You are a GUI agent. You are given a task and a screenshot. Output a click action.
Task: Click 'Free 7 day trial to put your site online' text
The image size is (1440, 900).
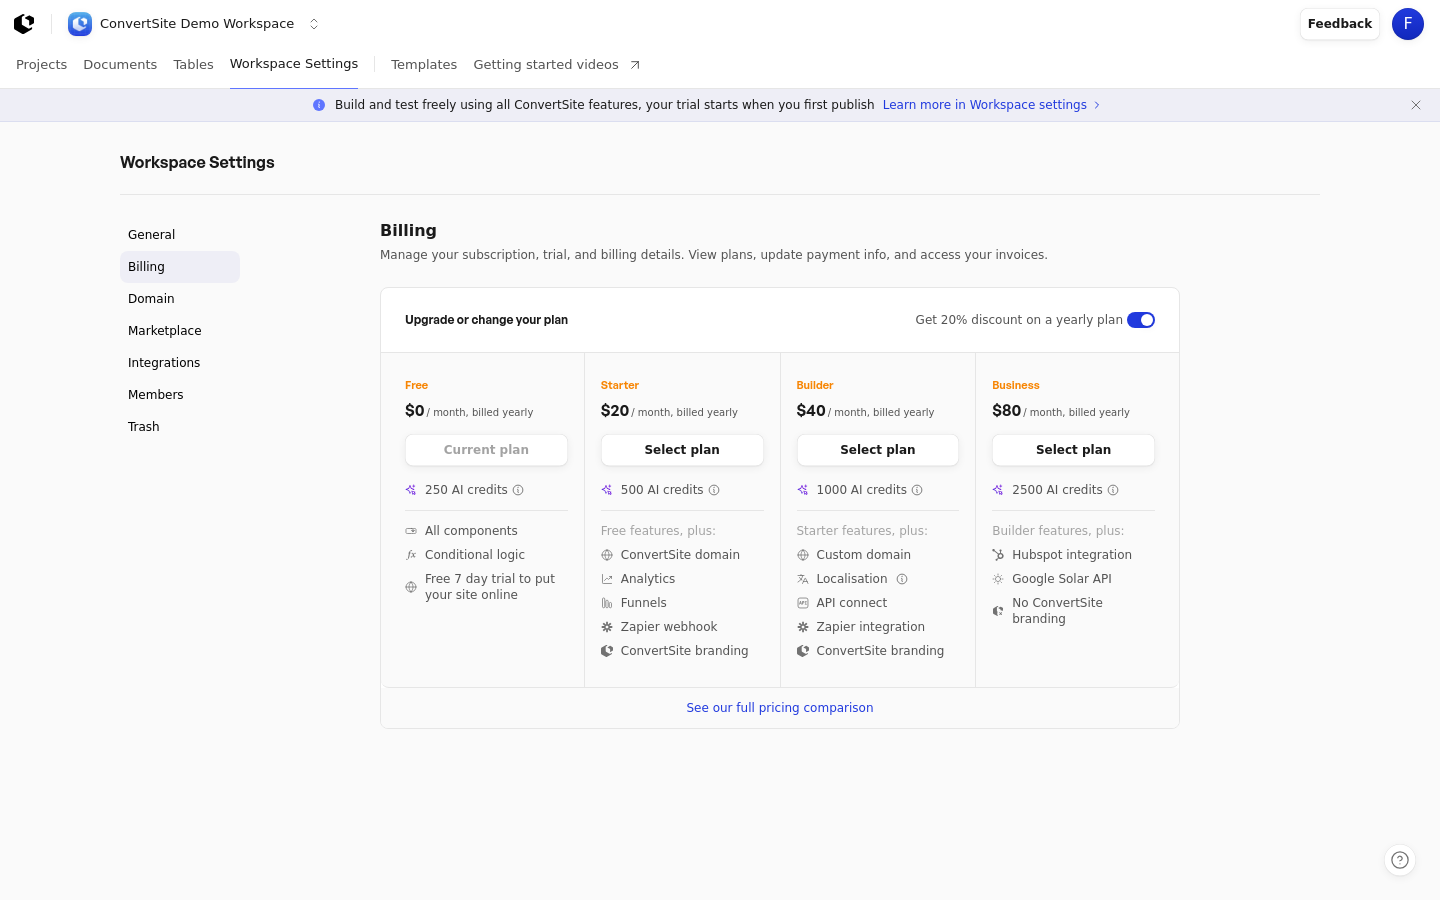pyautogui.click(x=490, y=587)
